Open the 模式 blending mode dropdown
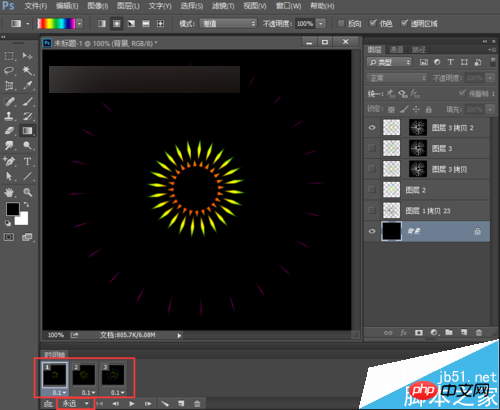Screen dimensions: 500x410 point(228,24)
